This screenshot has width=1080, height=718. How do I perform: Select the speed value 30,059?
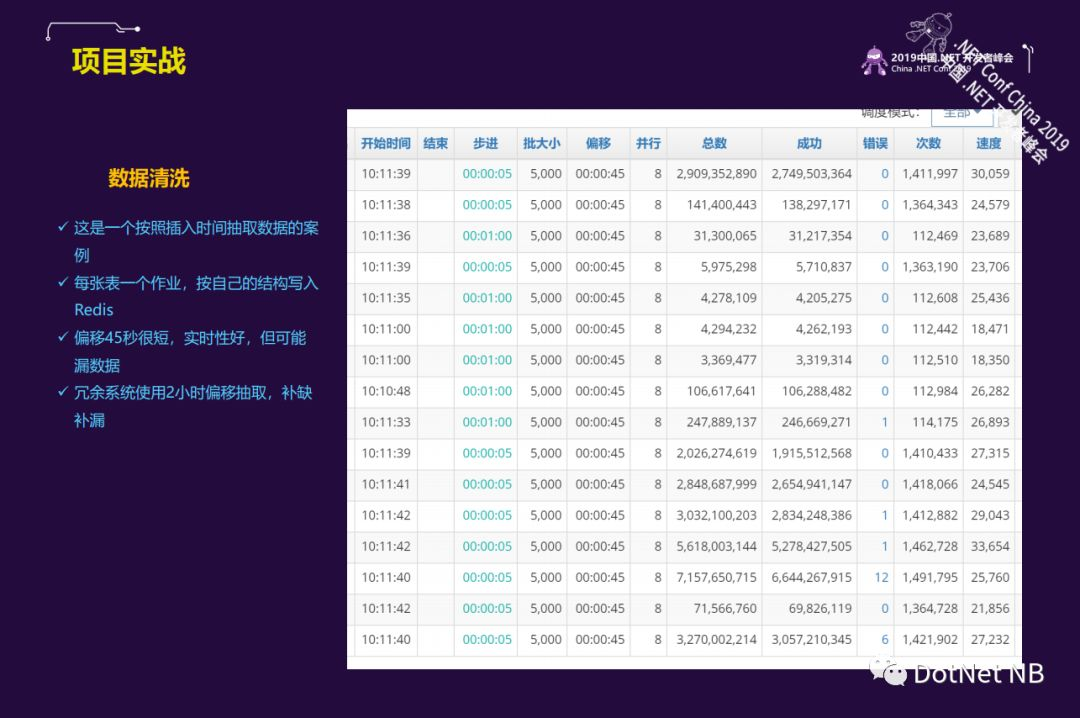(990, 174)
